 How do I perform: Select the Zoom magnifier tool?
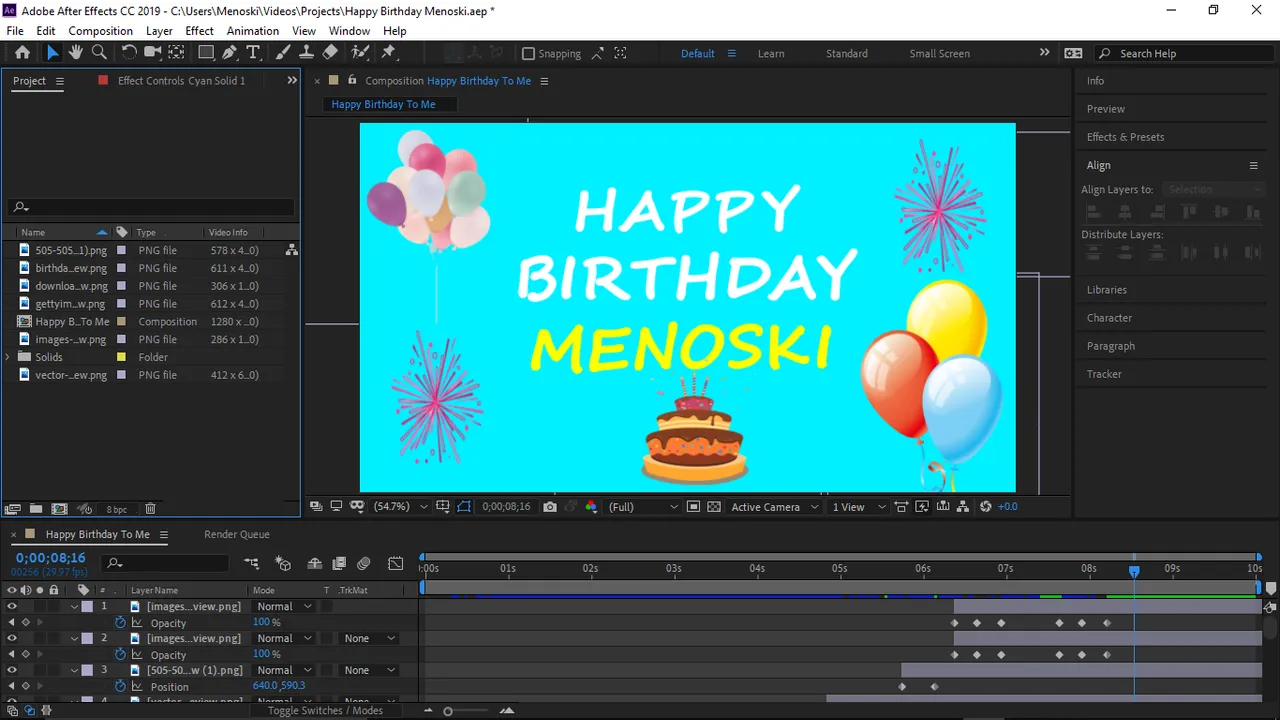point(99,53)
